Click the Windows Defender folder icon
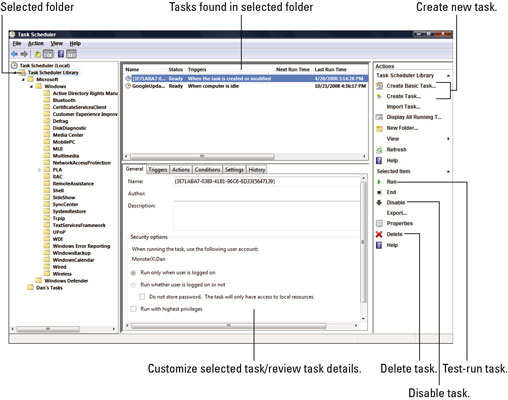Viewport: 508px width, 400px height. [x=39, y=281]
